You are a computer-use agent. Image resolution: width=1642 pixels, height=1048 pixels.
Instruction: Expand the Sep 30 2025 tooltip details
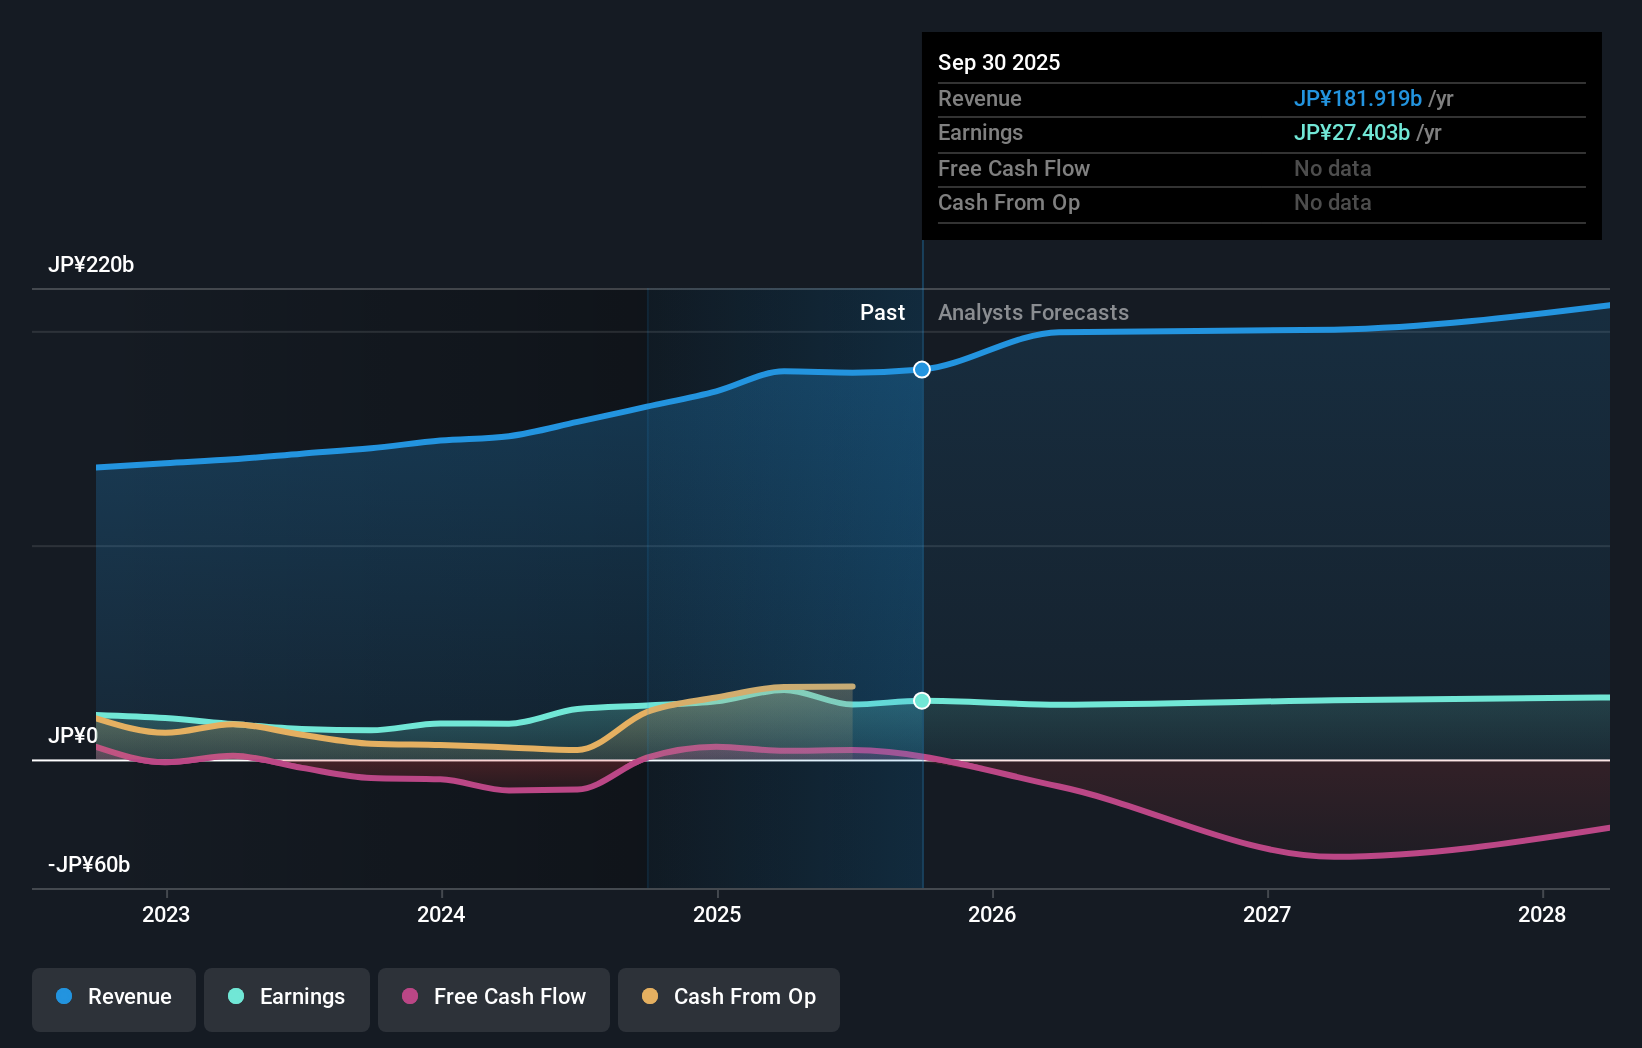point(999,62)
